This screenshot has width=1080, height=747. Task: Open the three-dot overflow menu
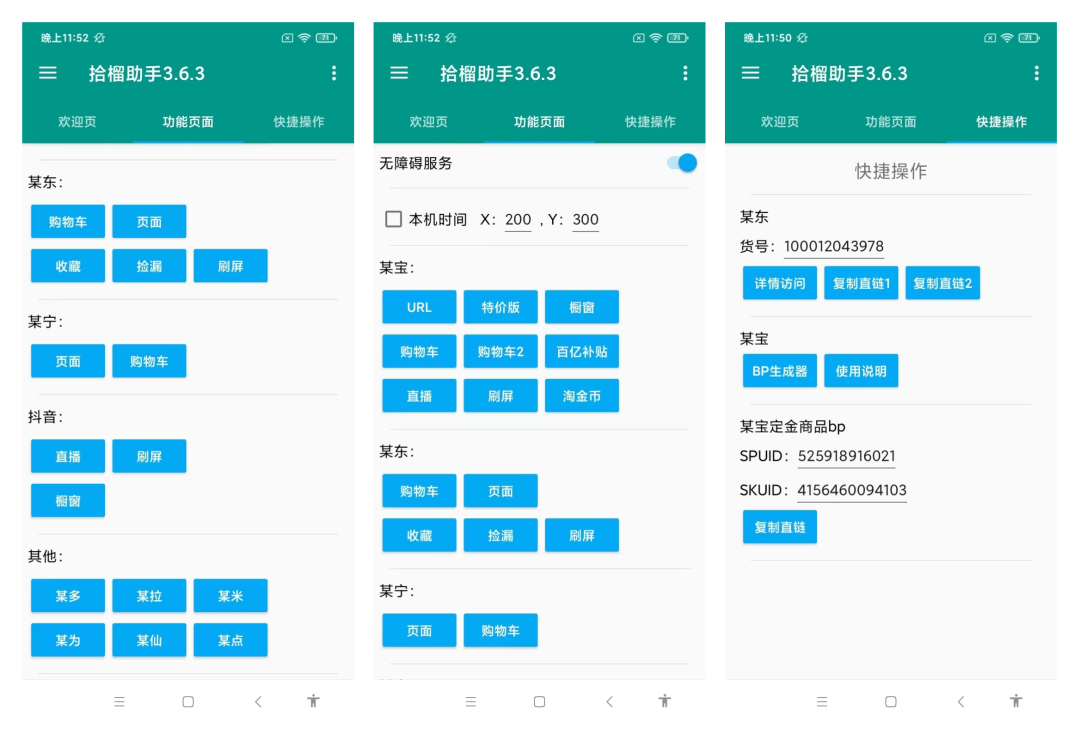click(334, 73)
